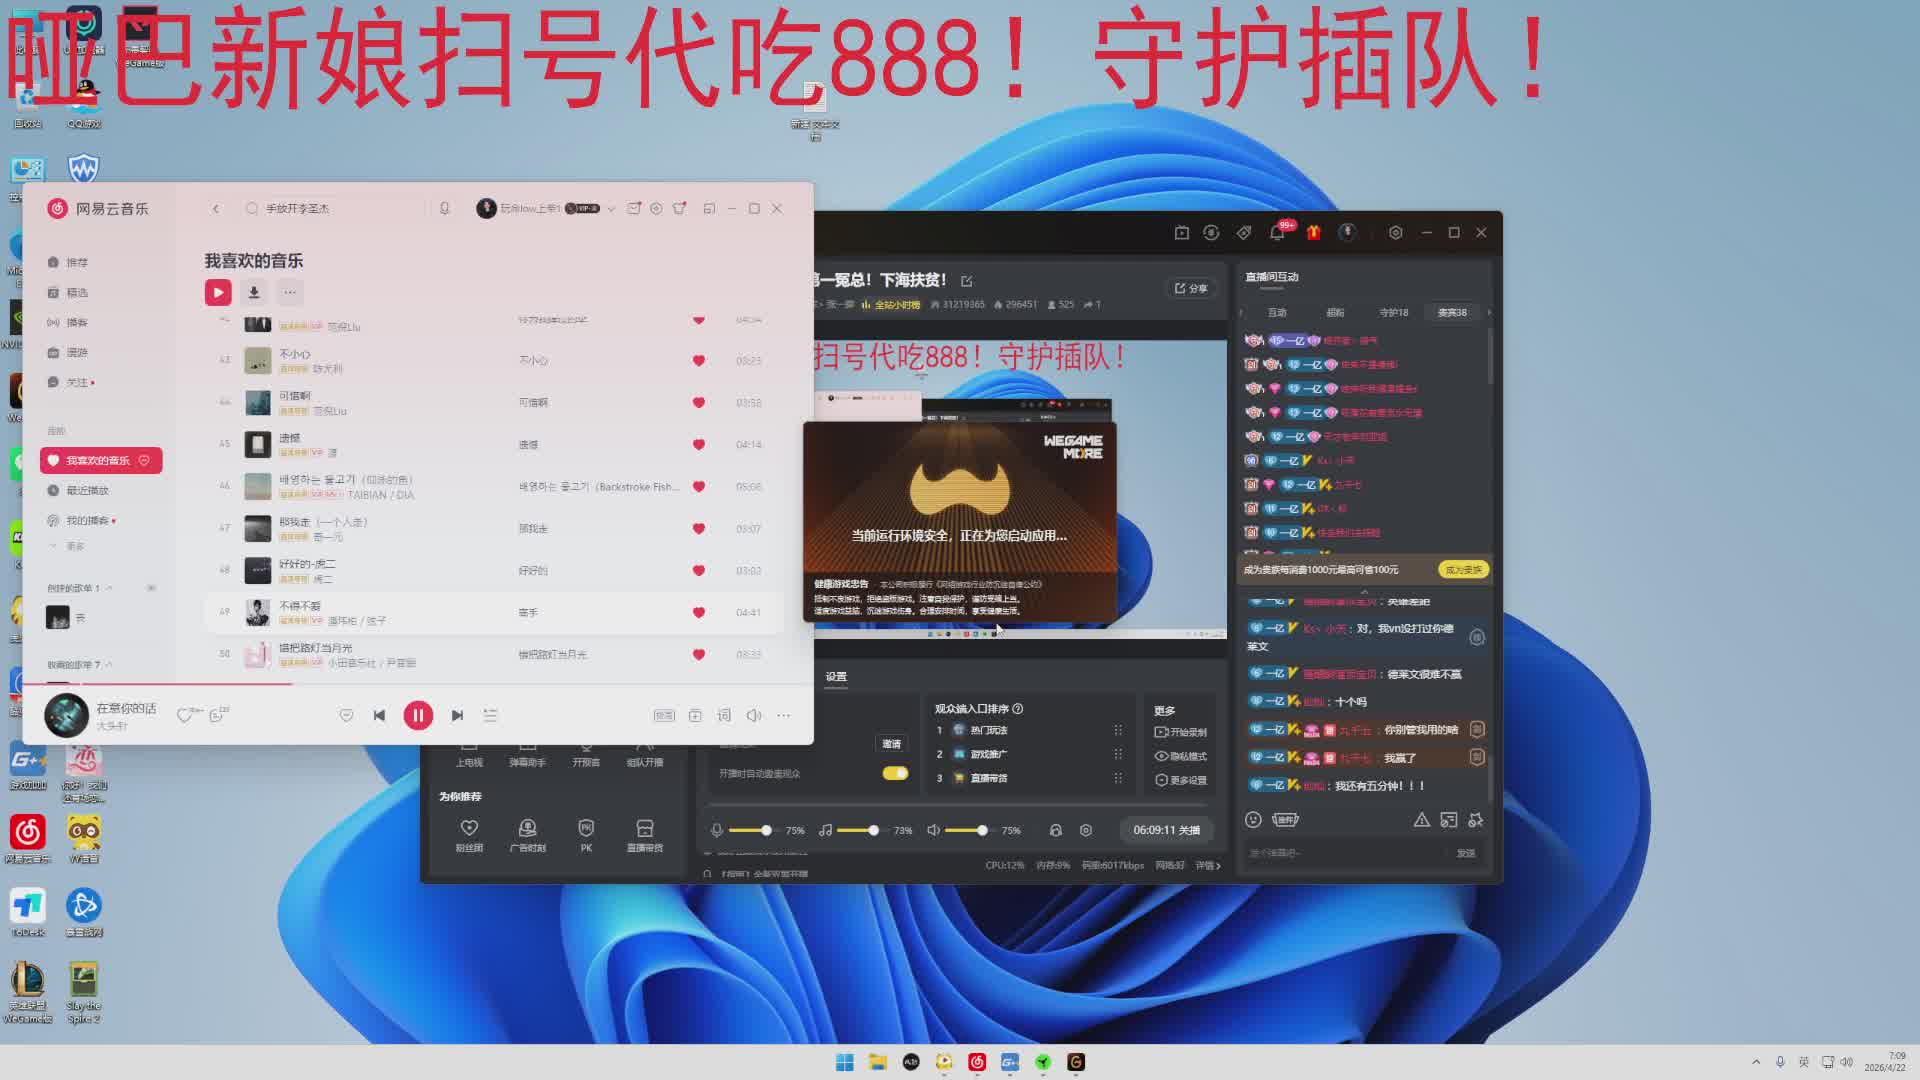Open the playlist queue icon
The width and height of the screenshot is (1920, 1080).
click(x=490, y=715)
